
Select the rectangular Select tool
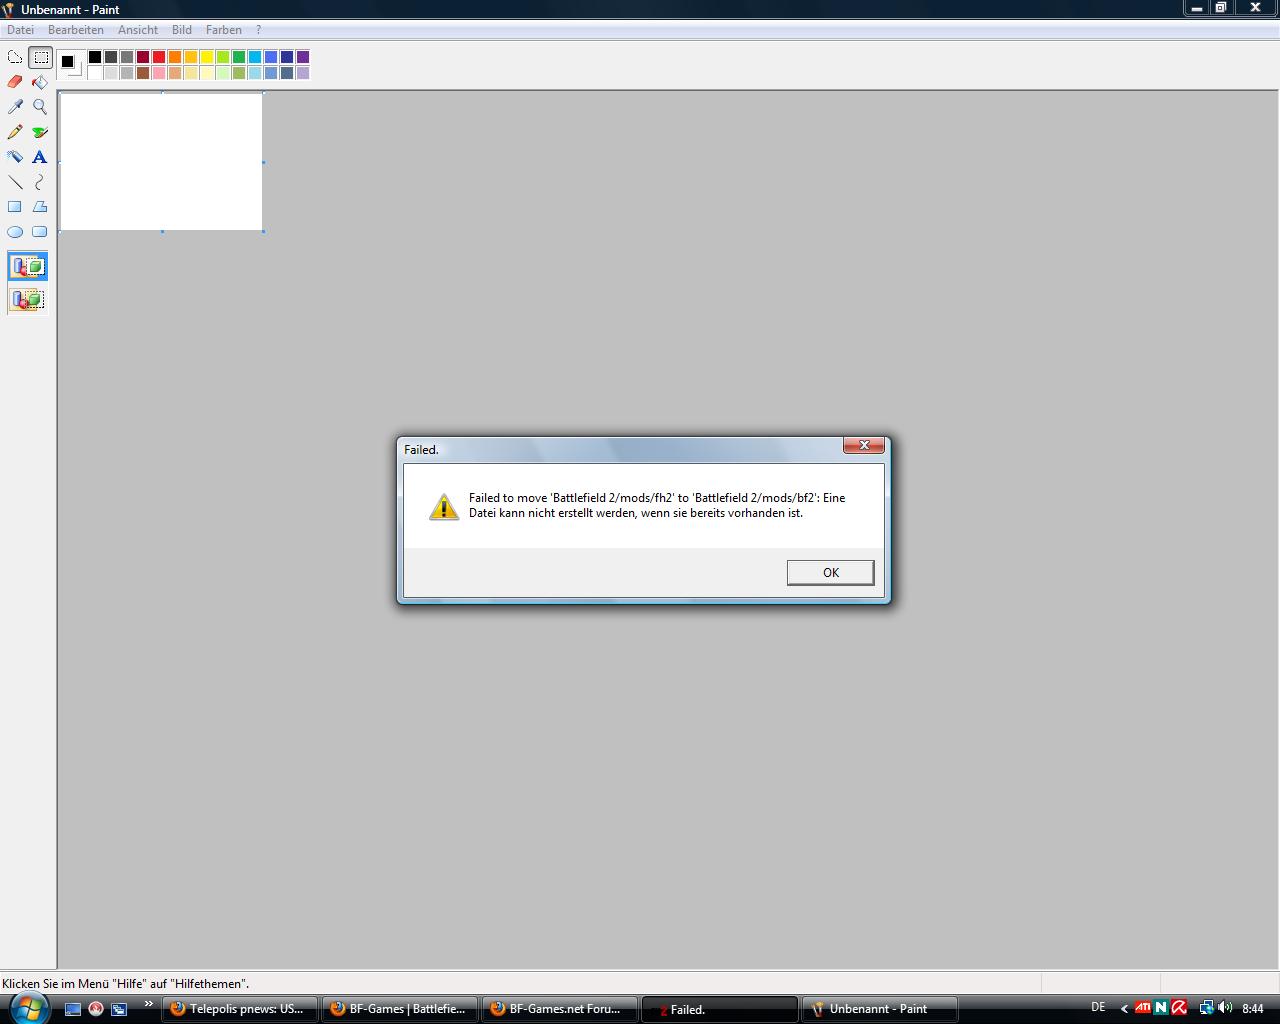[x=40, y=57]
